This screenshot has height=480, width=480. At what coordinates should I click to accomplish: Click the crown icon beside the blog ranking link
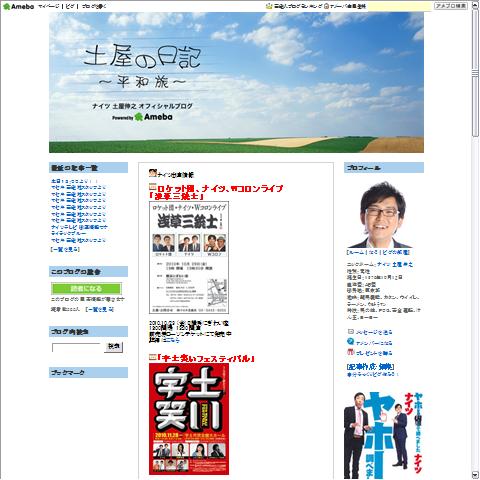point(269,6)
